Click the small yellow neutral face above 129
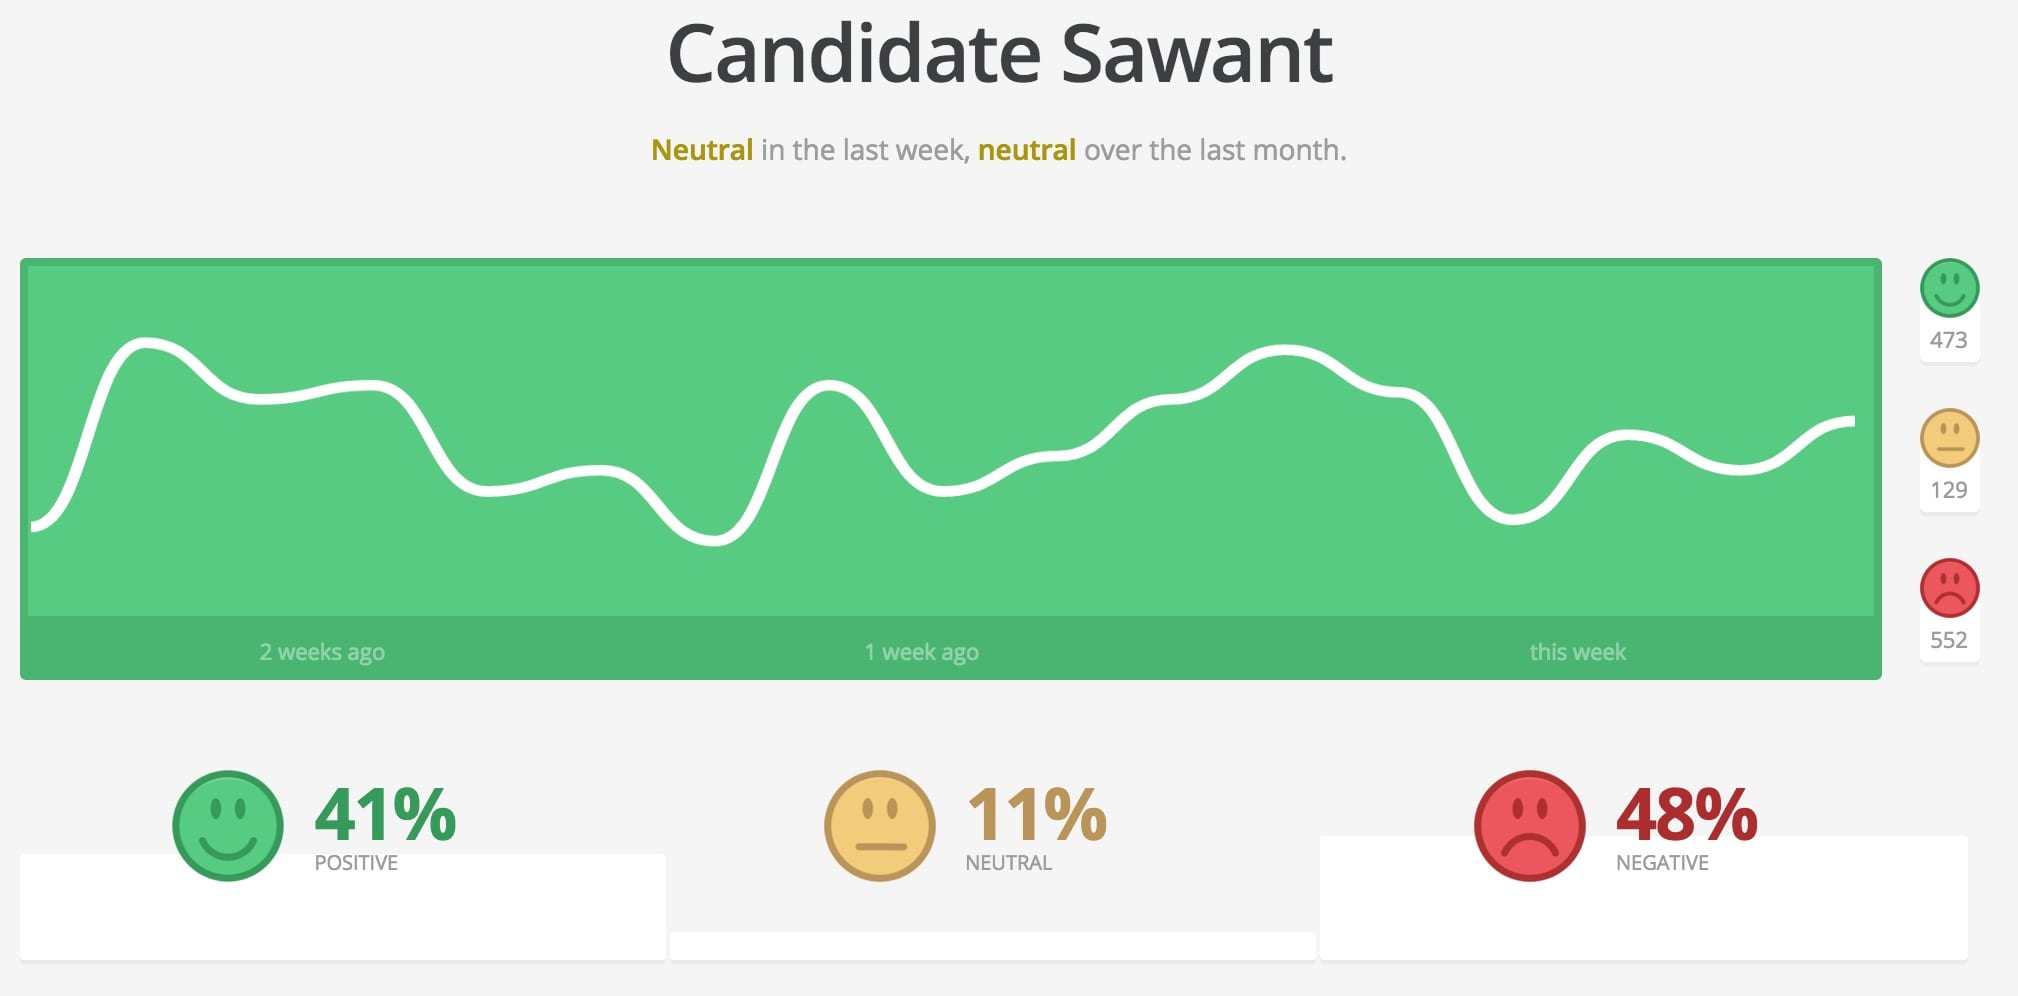This screenshot has width=2018, height=996. (1949, 438)
